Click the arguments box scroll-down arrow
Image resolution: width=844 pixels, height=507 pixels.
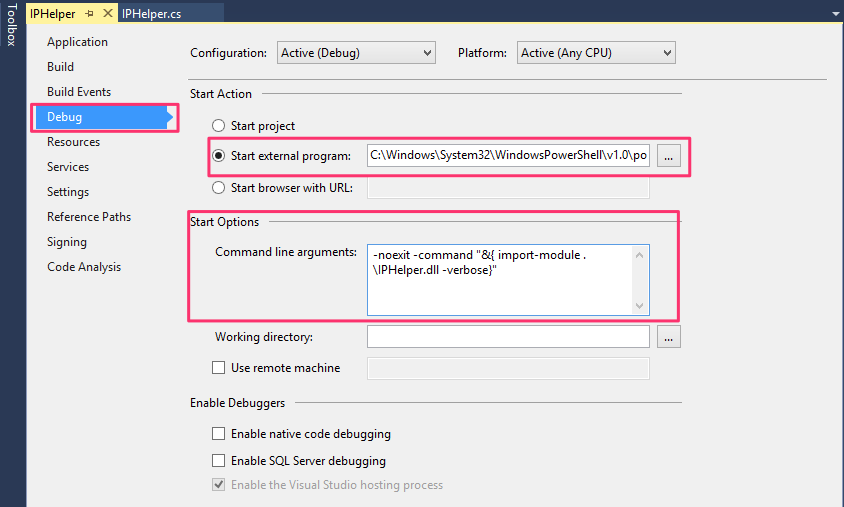pos(640,305)
